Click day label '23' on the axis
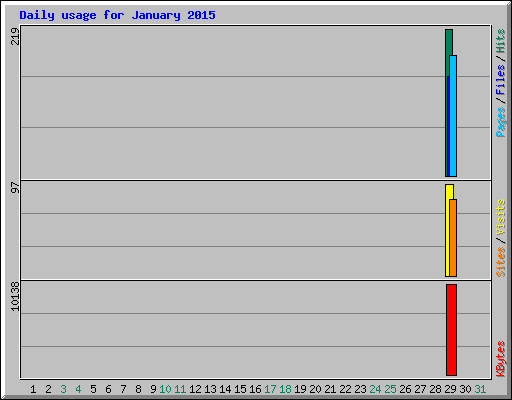Viewport: 512px width, 400px height. click(360, 389)
